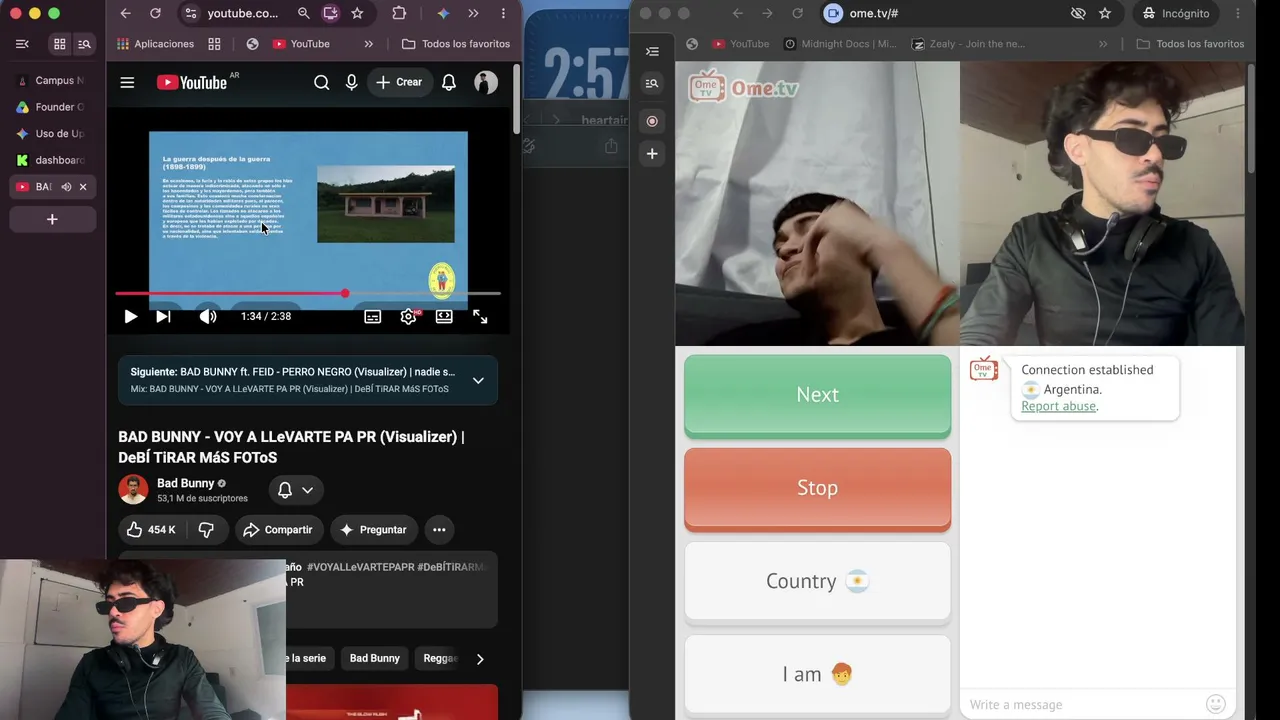Open the Bad Bunny channel name link
Screen dimensions: 1280x720
185,483
